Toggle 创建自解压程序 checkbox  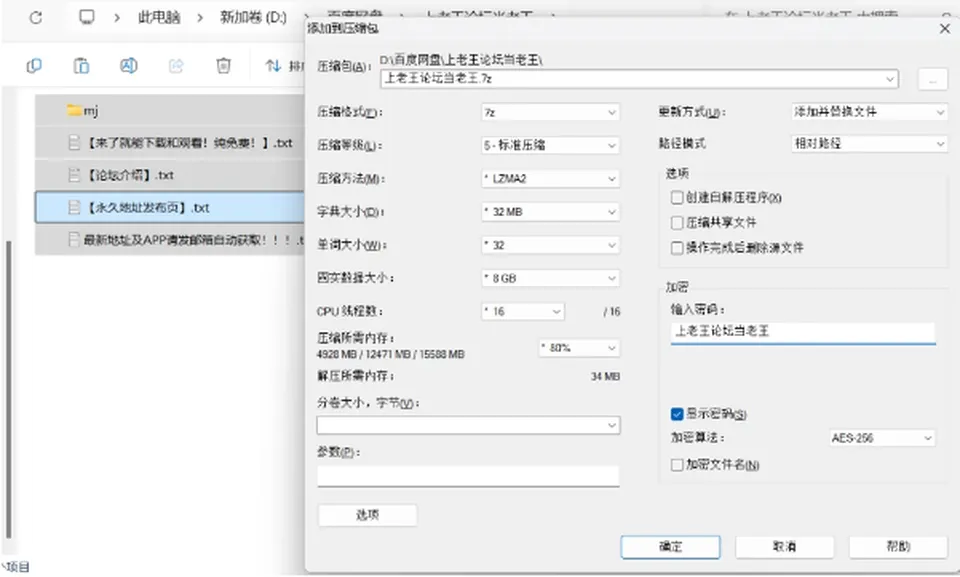(x=677, y=198)
